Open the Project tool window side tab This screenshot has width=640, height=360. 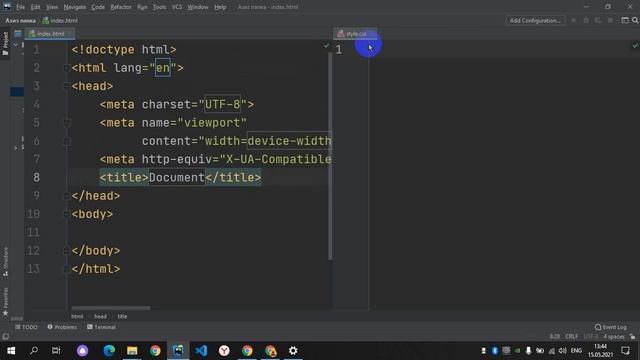(5, 44)
